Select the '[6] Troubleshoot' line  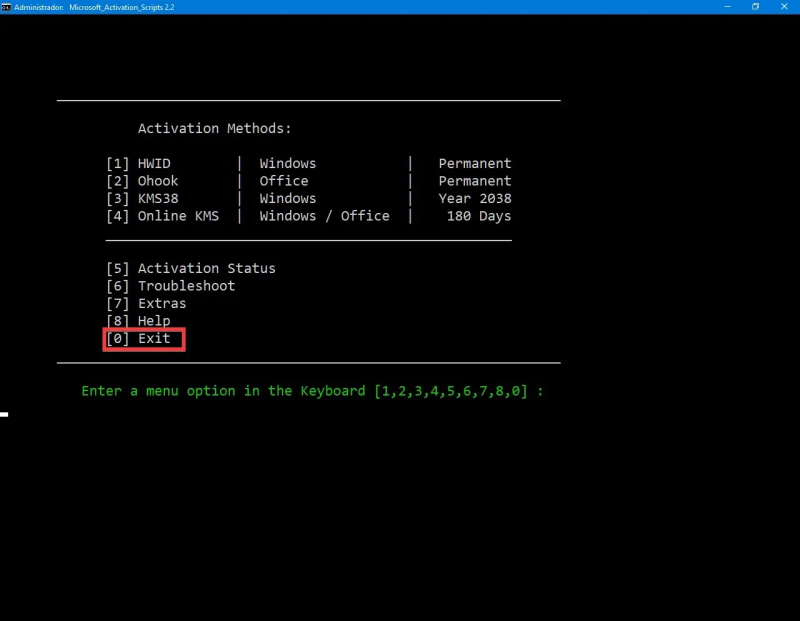(x=171, y=286)
